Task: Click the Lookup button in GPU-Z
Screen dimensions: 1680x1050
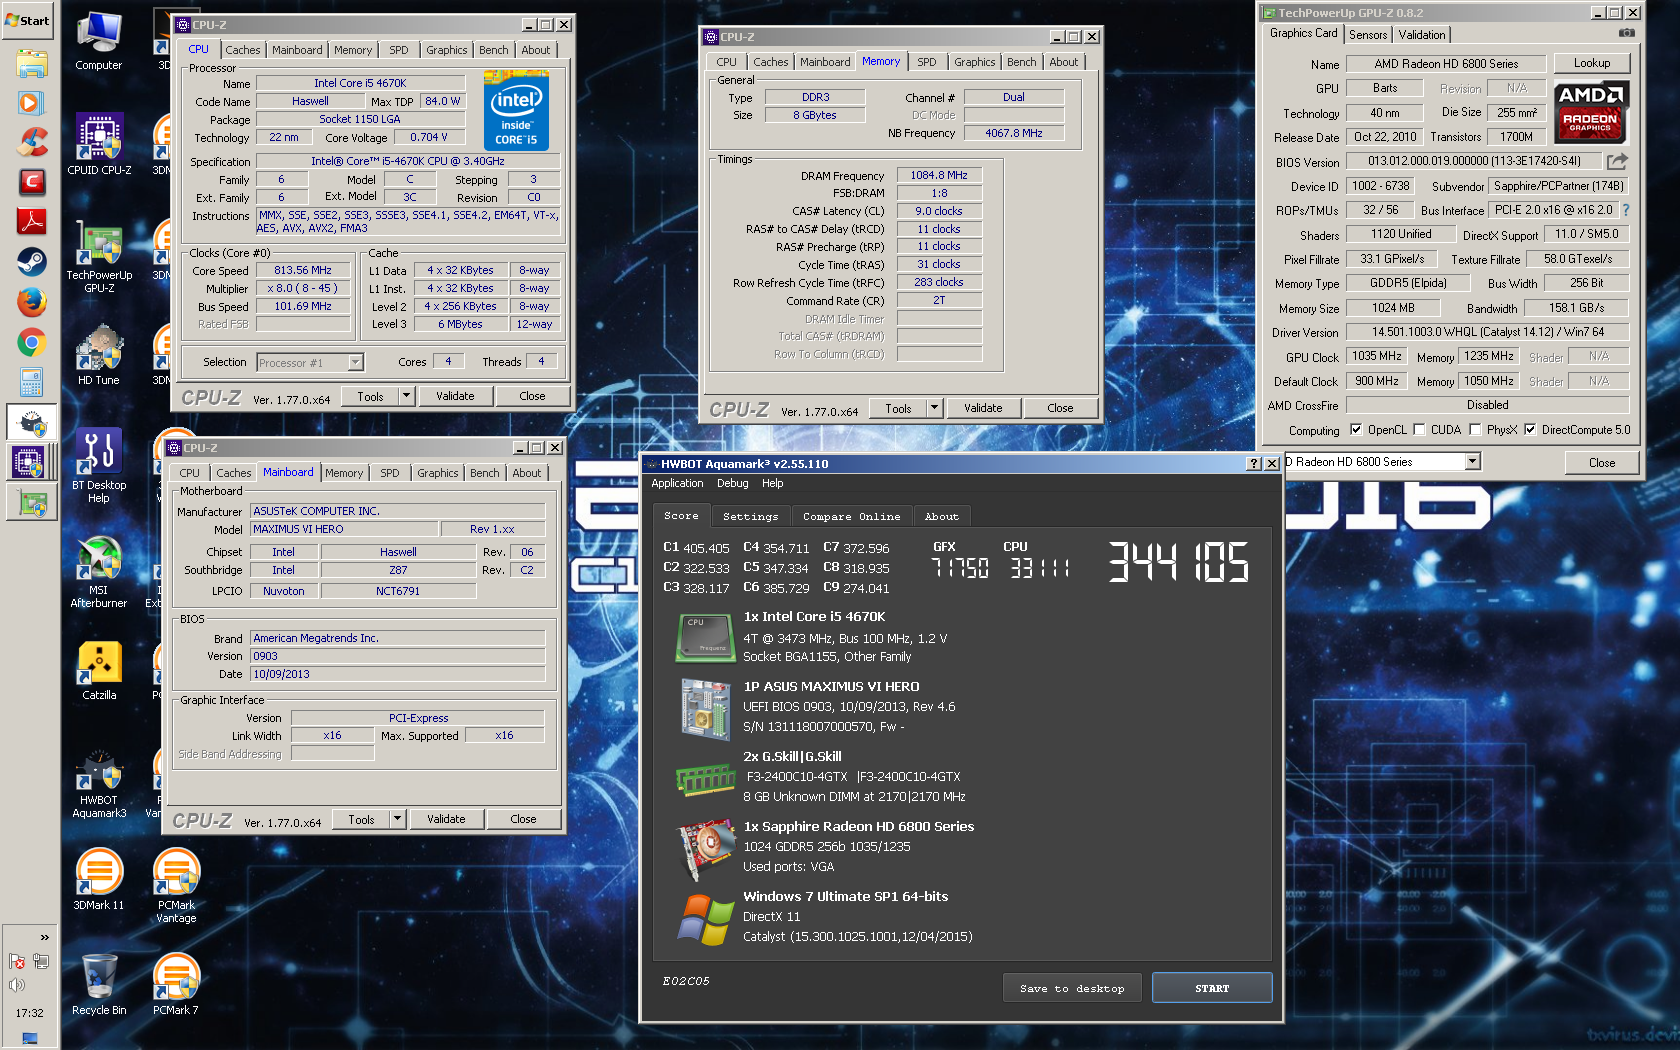Action: click(x=1592, y=63)
